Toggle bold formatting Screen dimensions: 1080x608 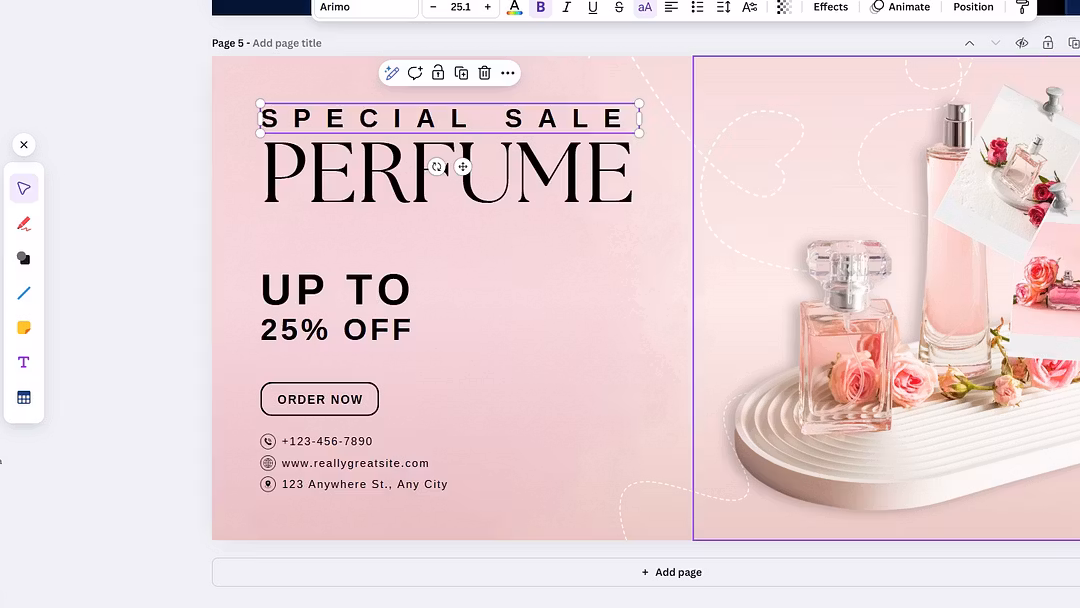click(541, 8)
